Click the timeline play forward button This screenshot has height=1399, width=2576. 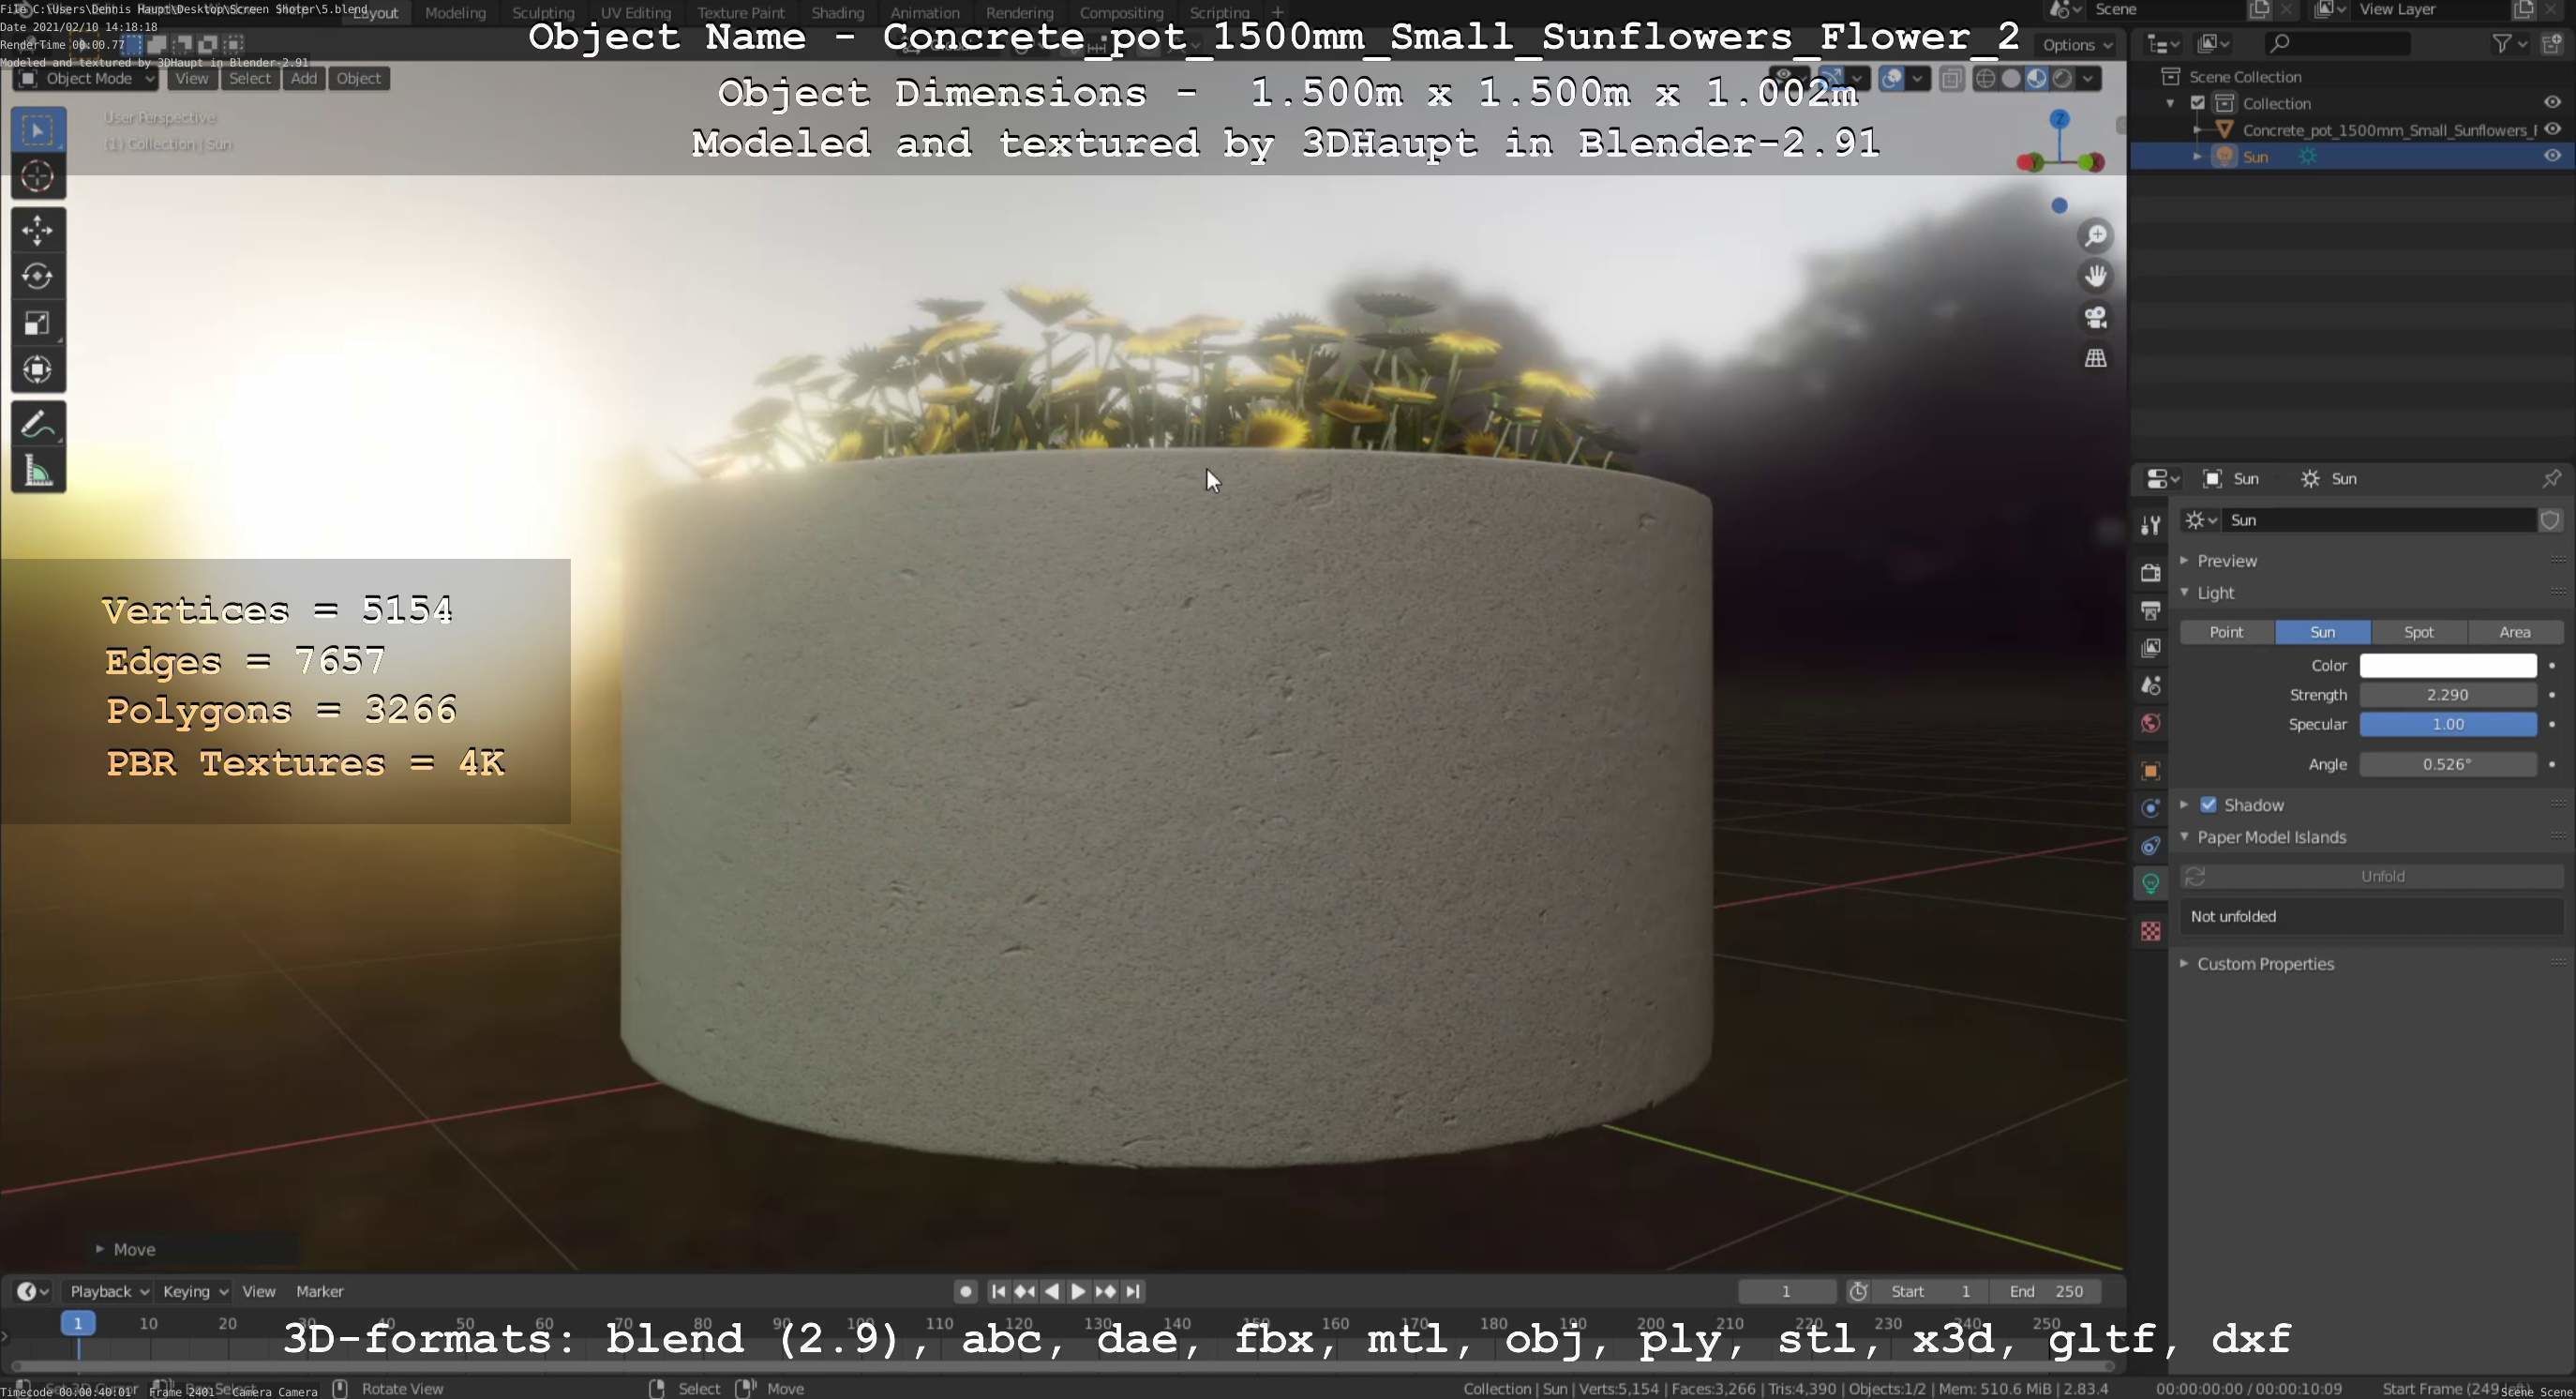coord(1078,1291)
